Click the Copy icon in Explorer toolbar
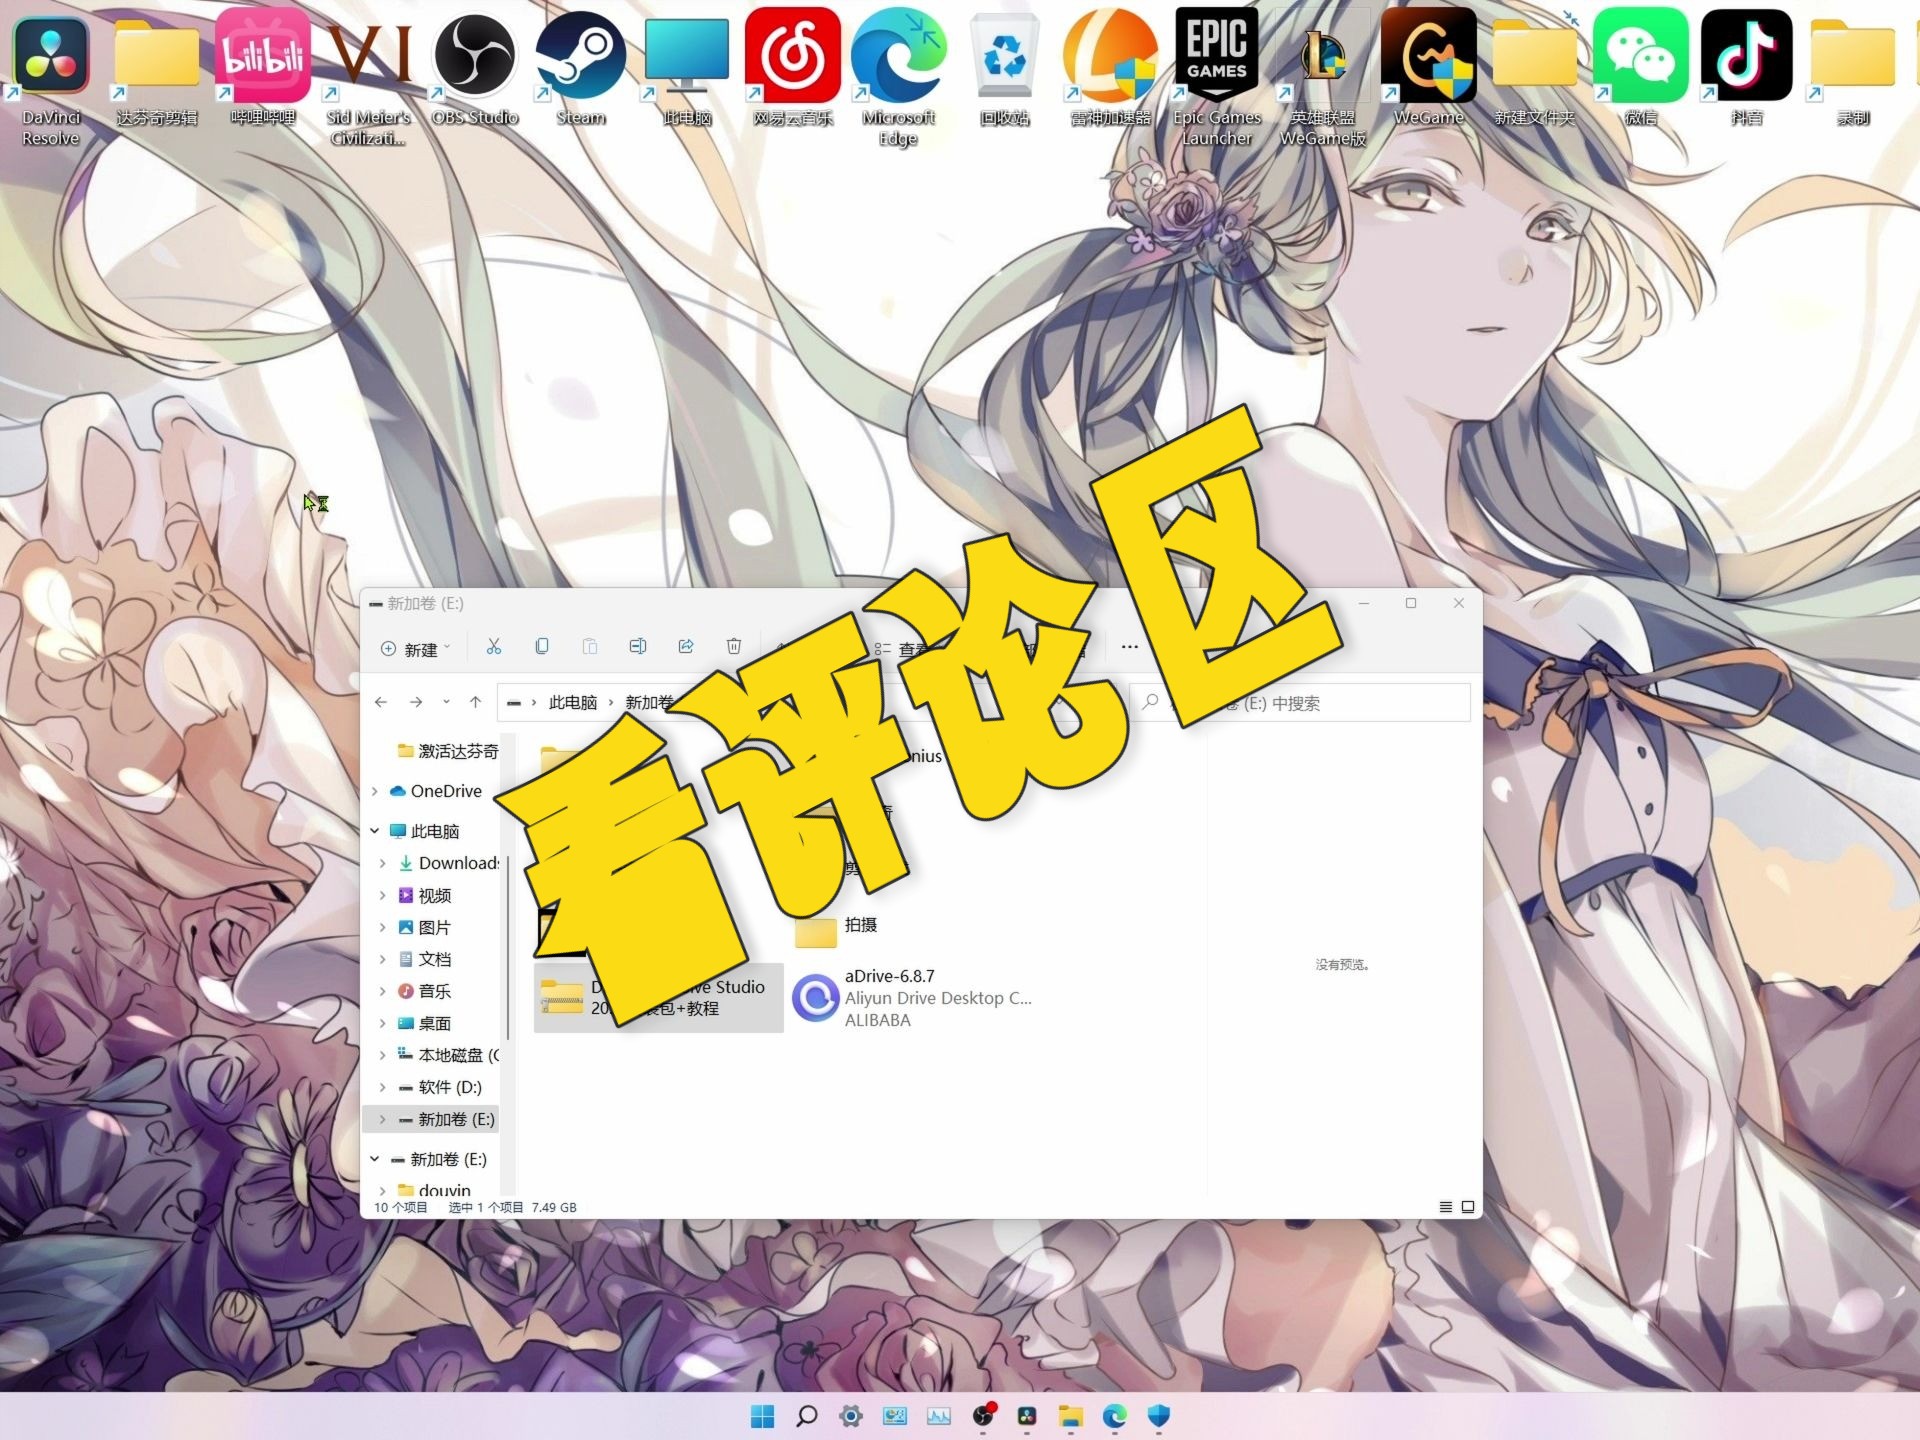Screen dimensions: 1920x1440 click(542, 647)
